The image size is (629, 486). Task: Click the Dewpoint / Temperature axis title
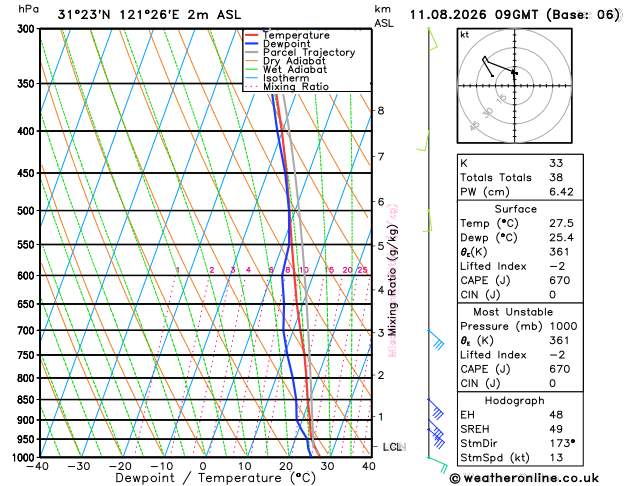point(215,478)
